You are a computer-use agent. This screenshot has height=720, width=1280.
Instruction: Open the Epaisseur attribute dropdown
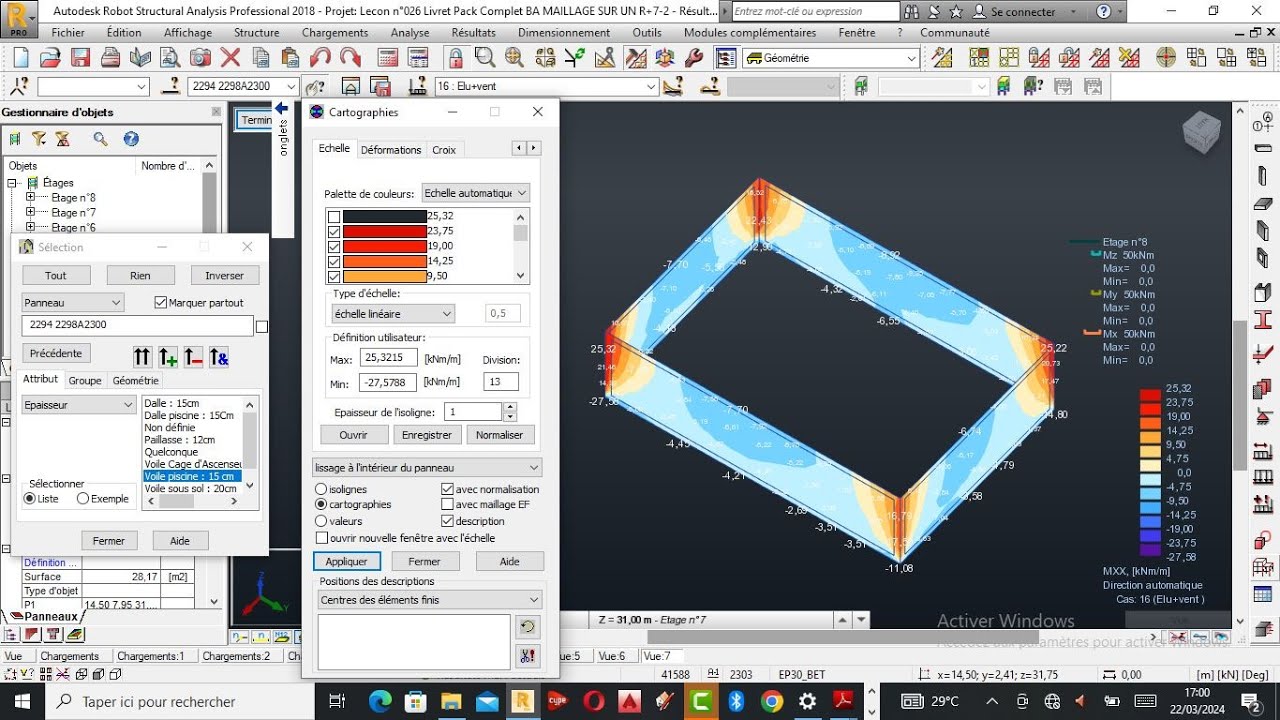coord(79,405)
